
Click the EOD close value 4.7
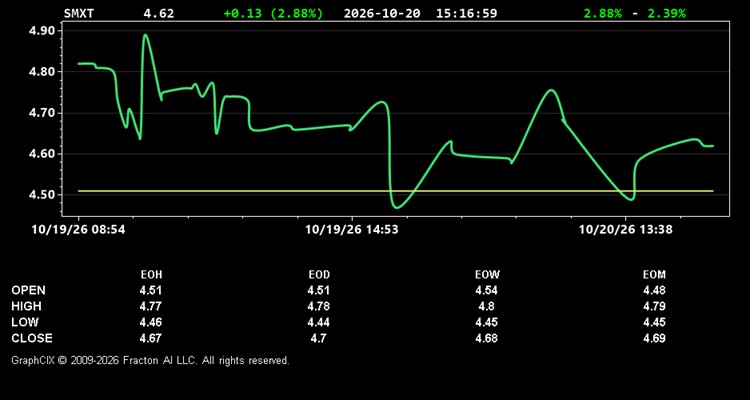pyautogui.click(x=319, y=338)
